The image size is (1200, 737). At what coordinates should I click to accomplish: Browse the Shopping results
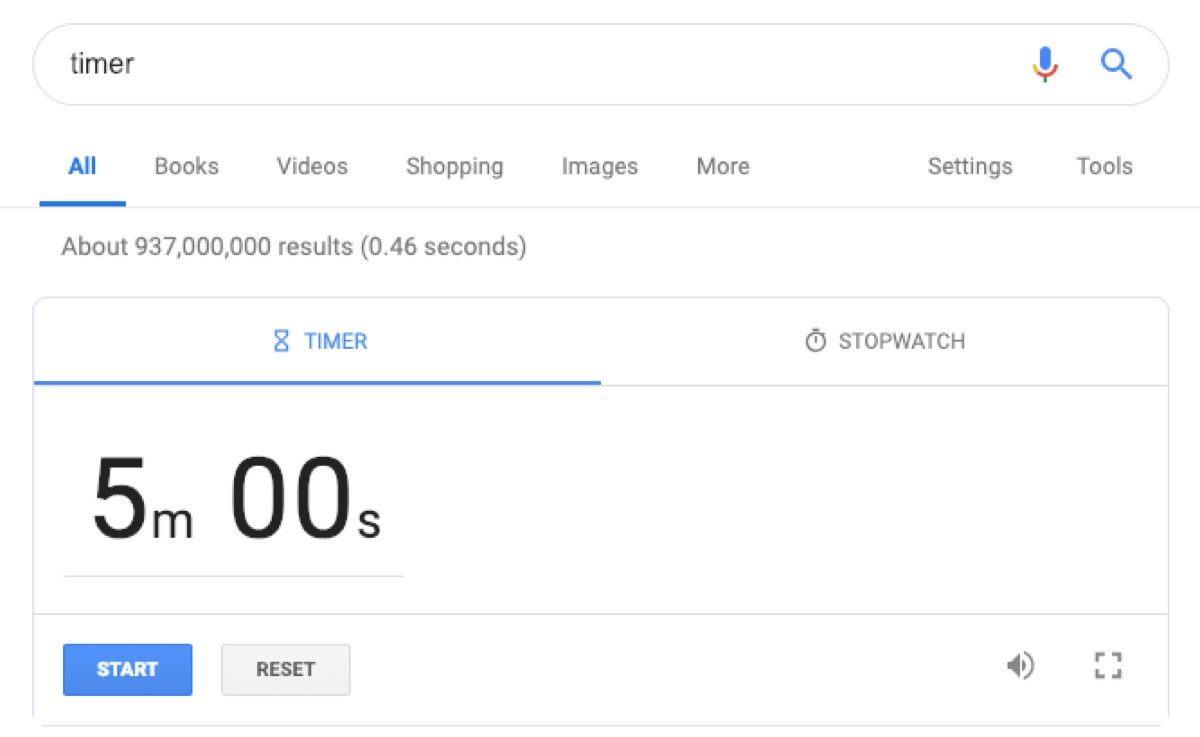tap(453, 166)
